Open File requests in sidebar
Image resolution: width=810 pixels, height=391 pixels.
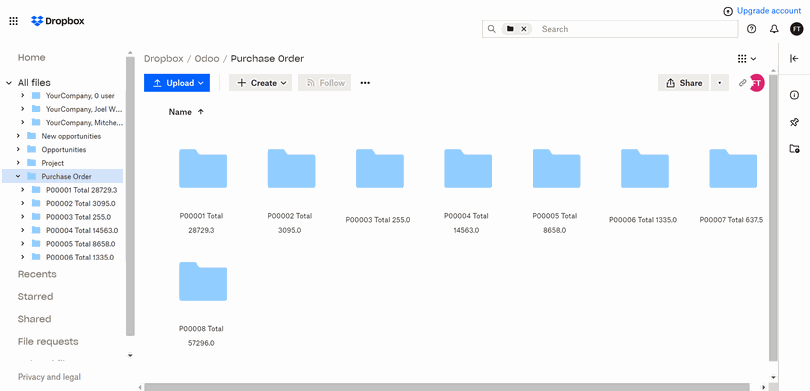(x=48, y=341)
